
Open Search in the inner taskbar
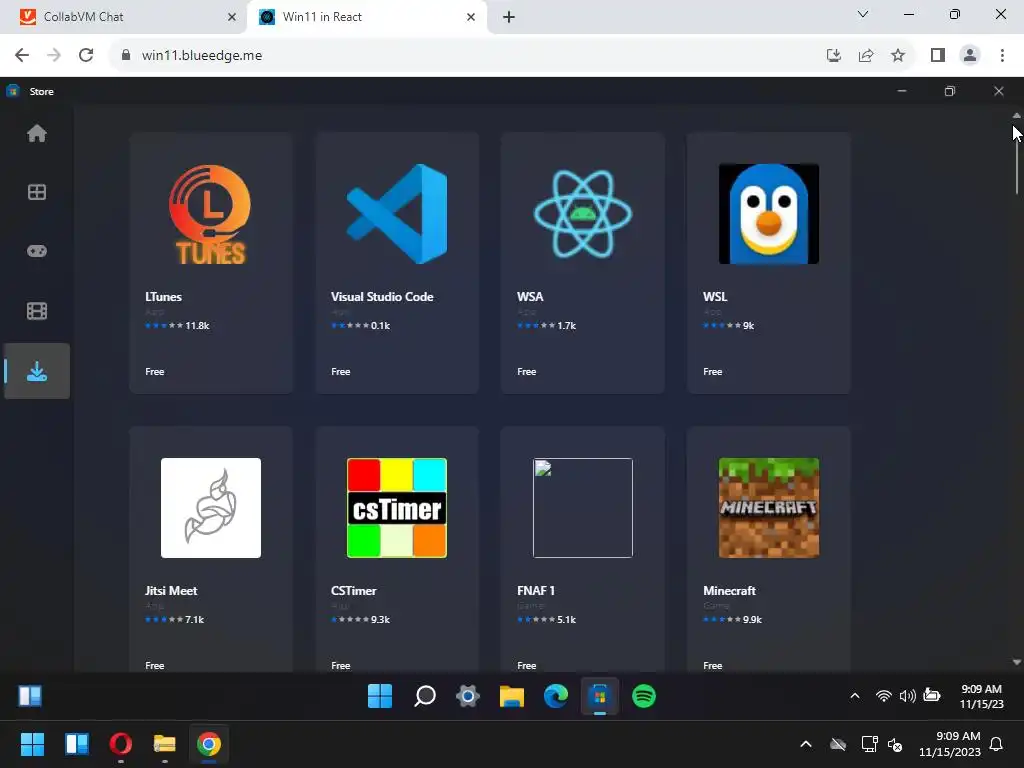click(x=424, y=696)
